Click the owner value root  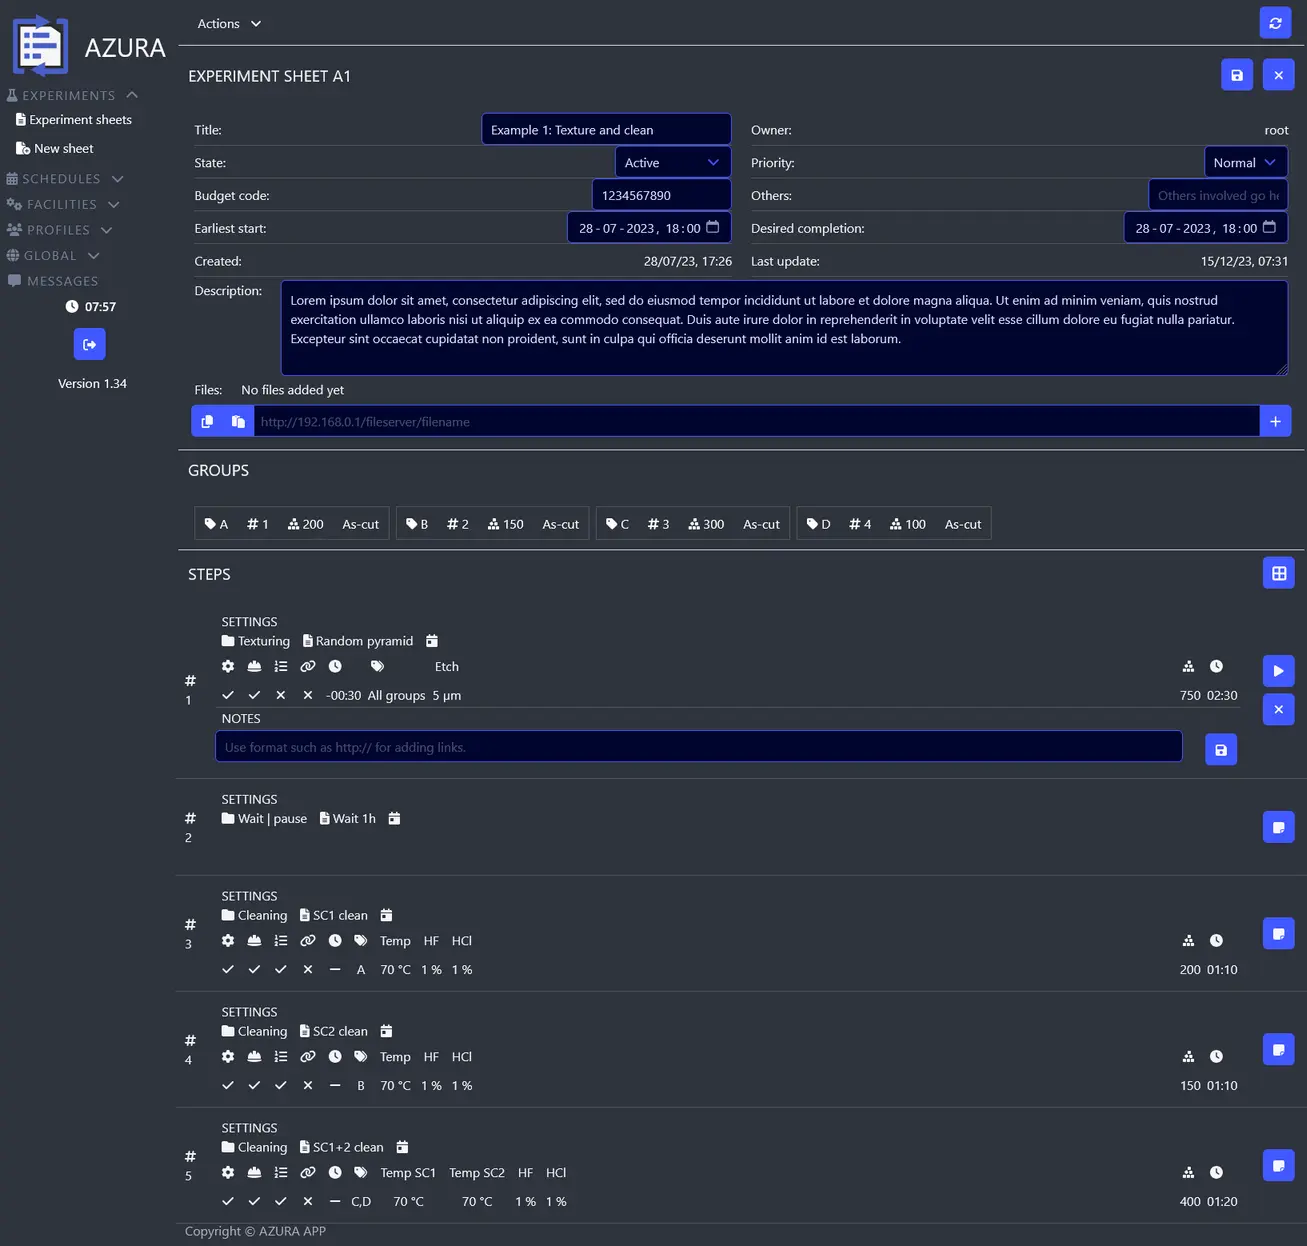click(x=1276, y=130)
